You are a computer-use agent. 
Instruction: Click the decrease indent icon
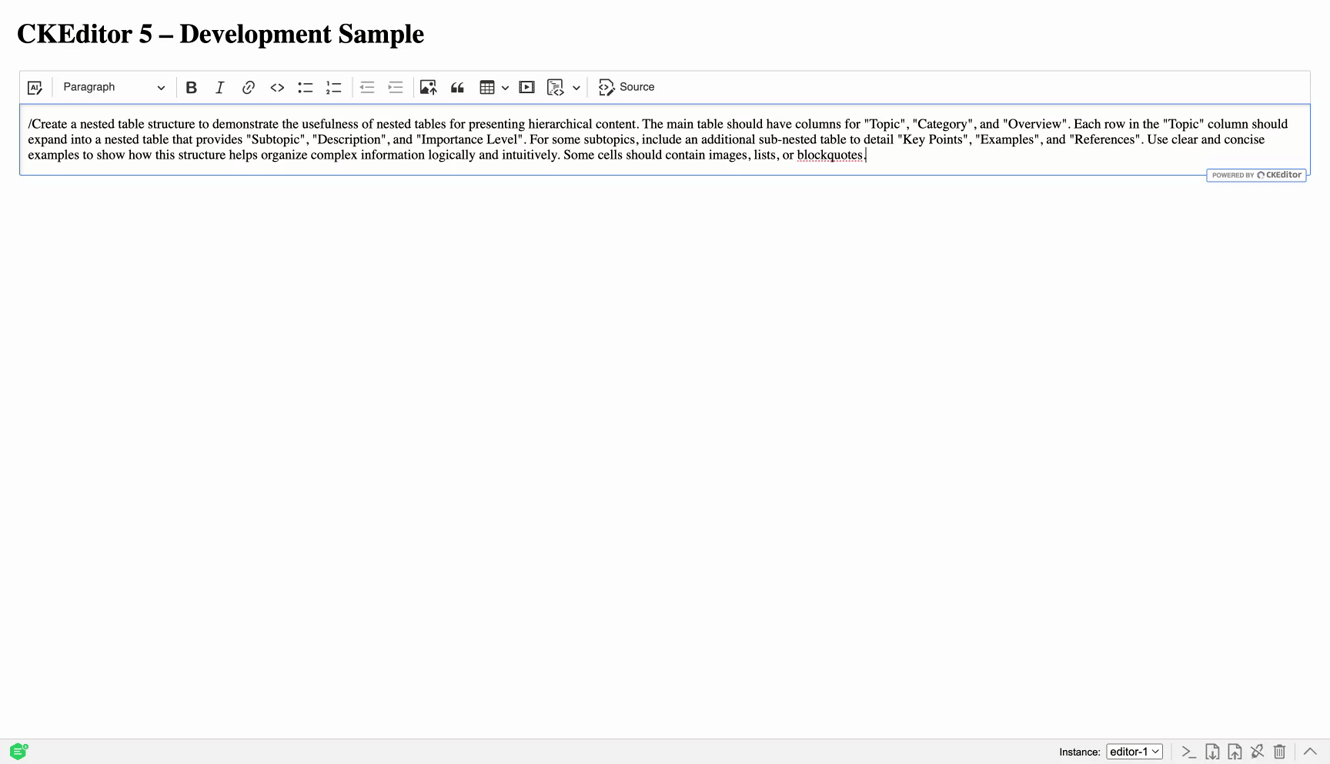[x=367, y=88]
